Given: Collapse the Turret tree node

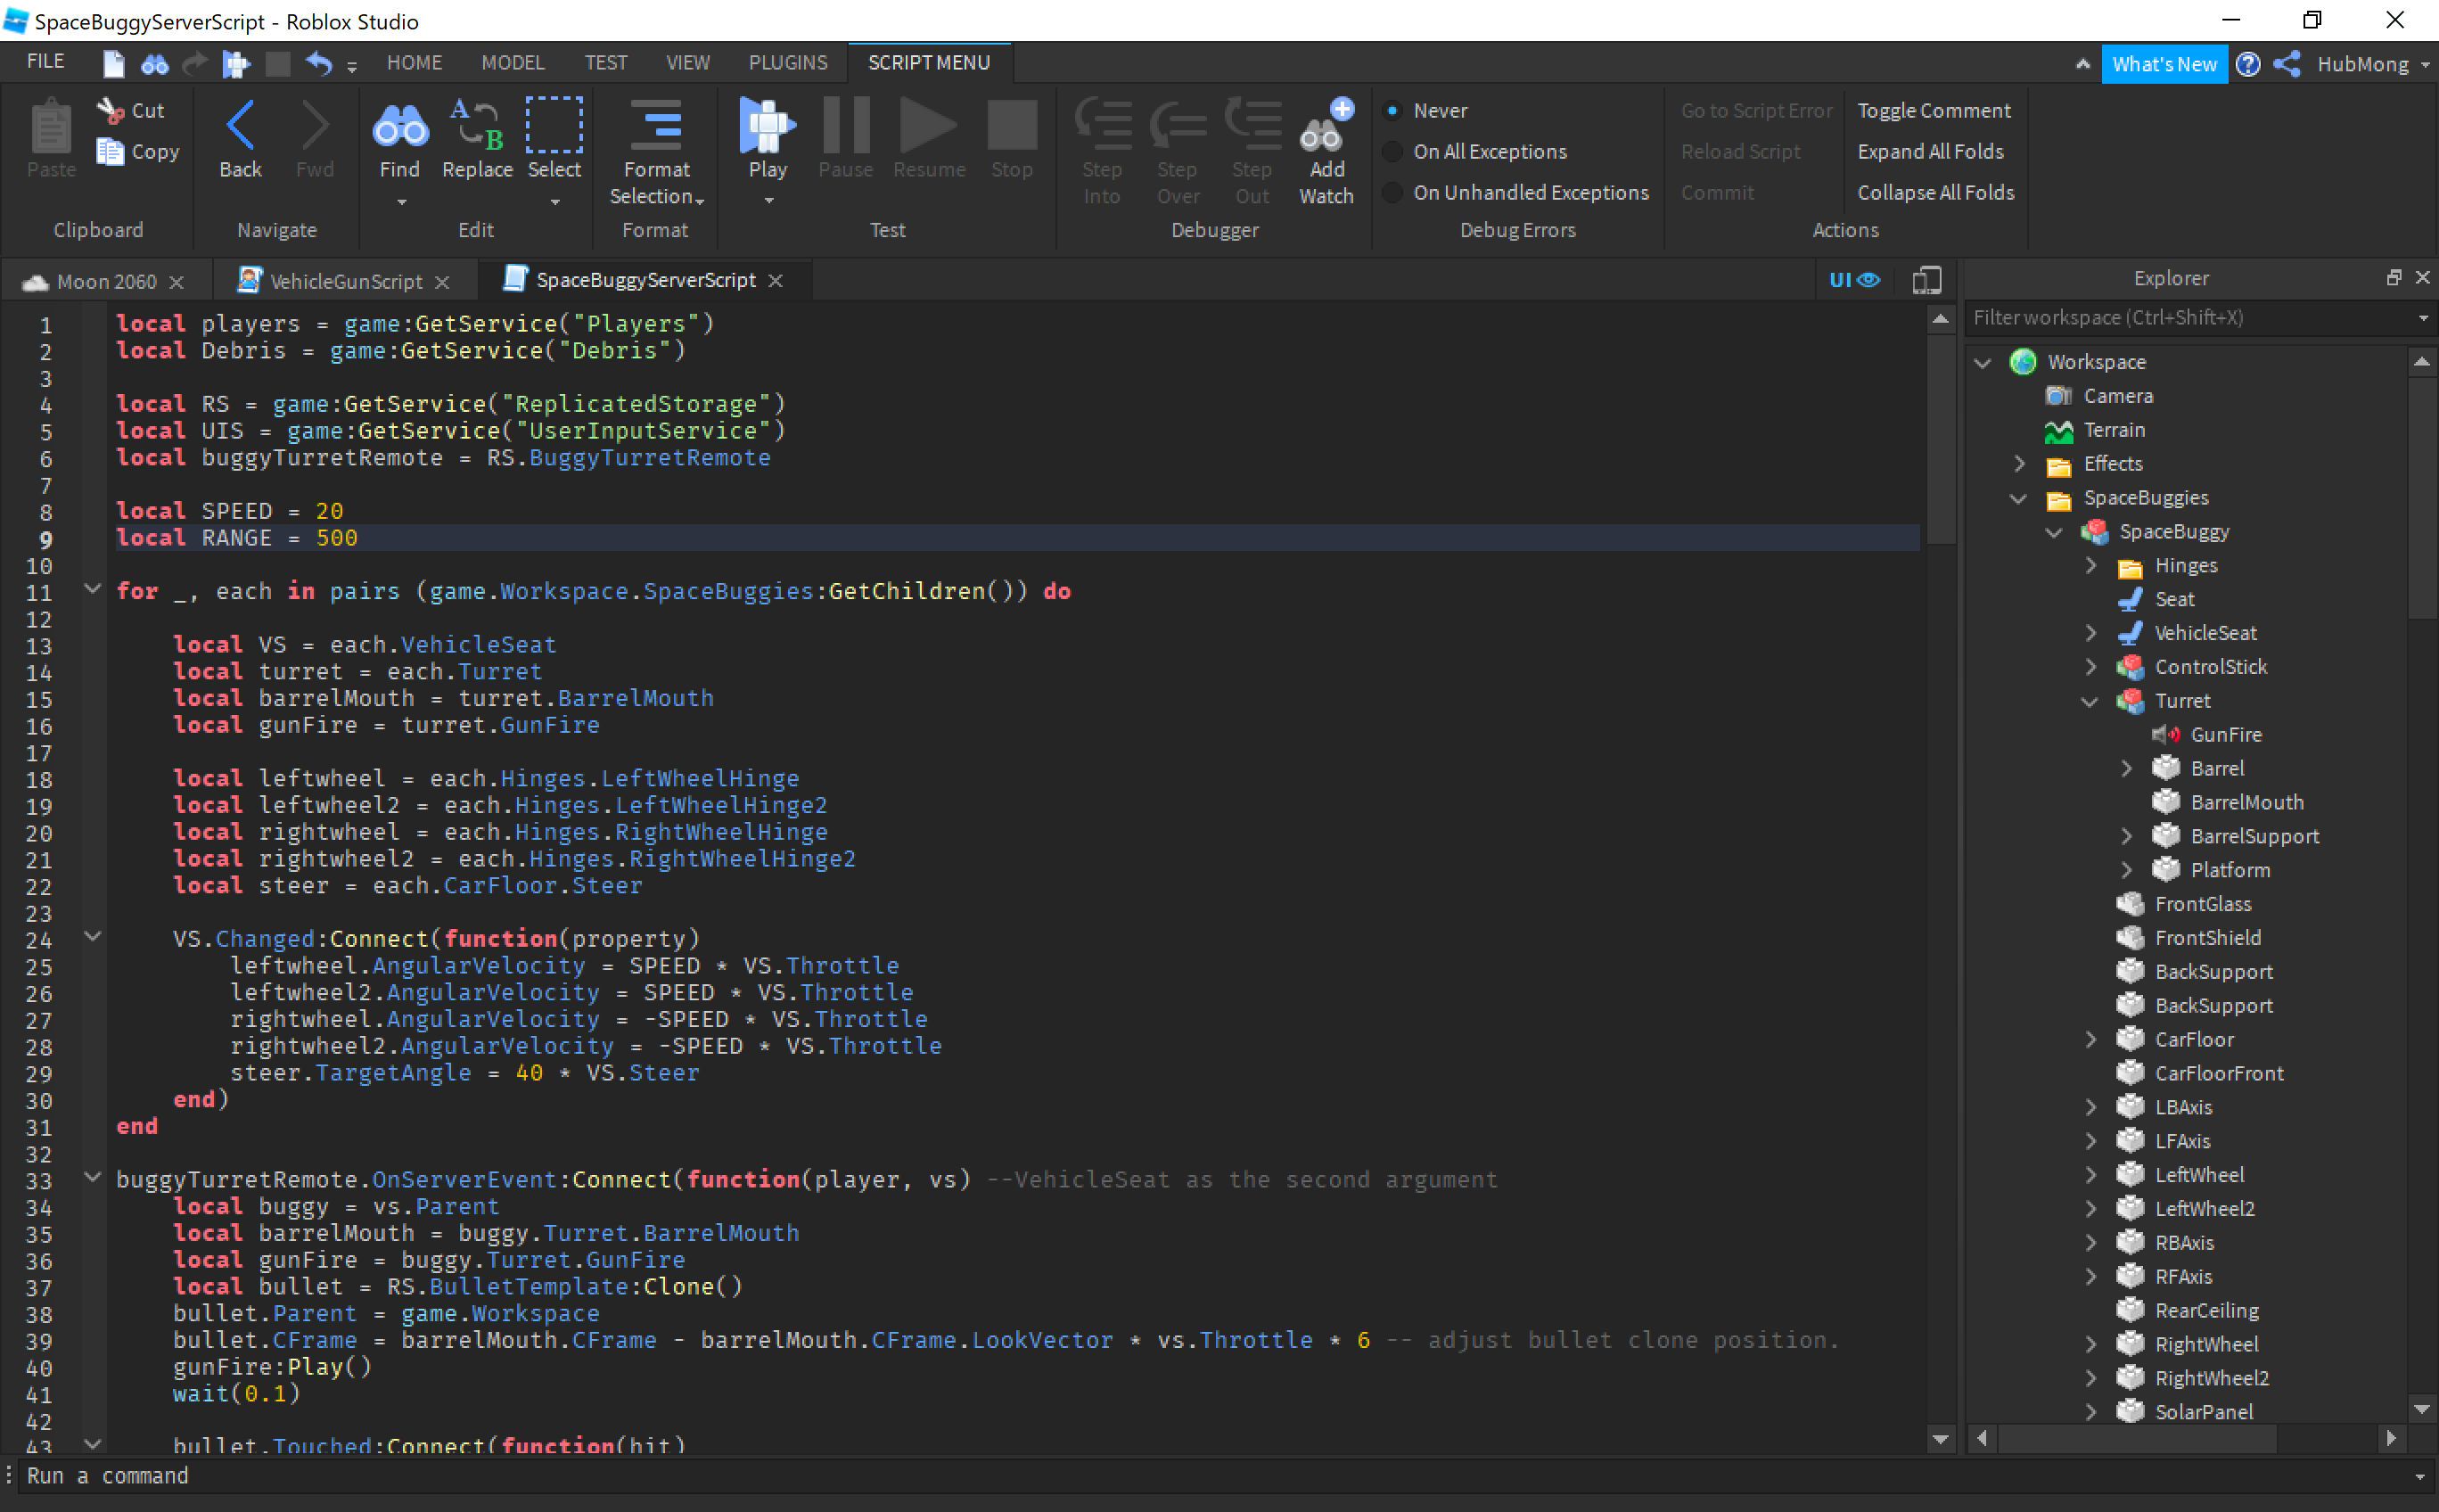Looking at the screenshot, I should [x=2089, y=701].
